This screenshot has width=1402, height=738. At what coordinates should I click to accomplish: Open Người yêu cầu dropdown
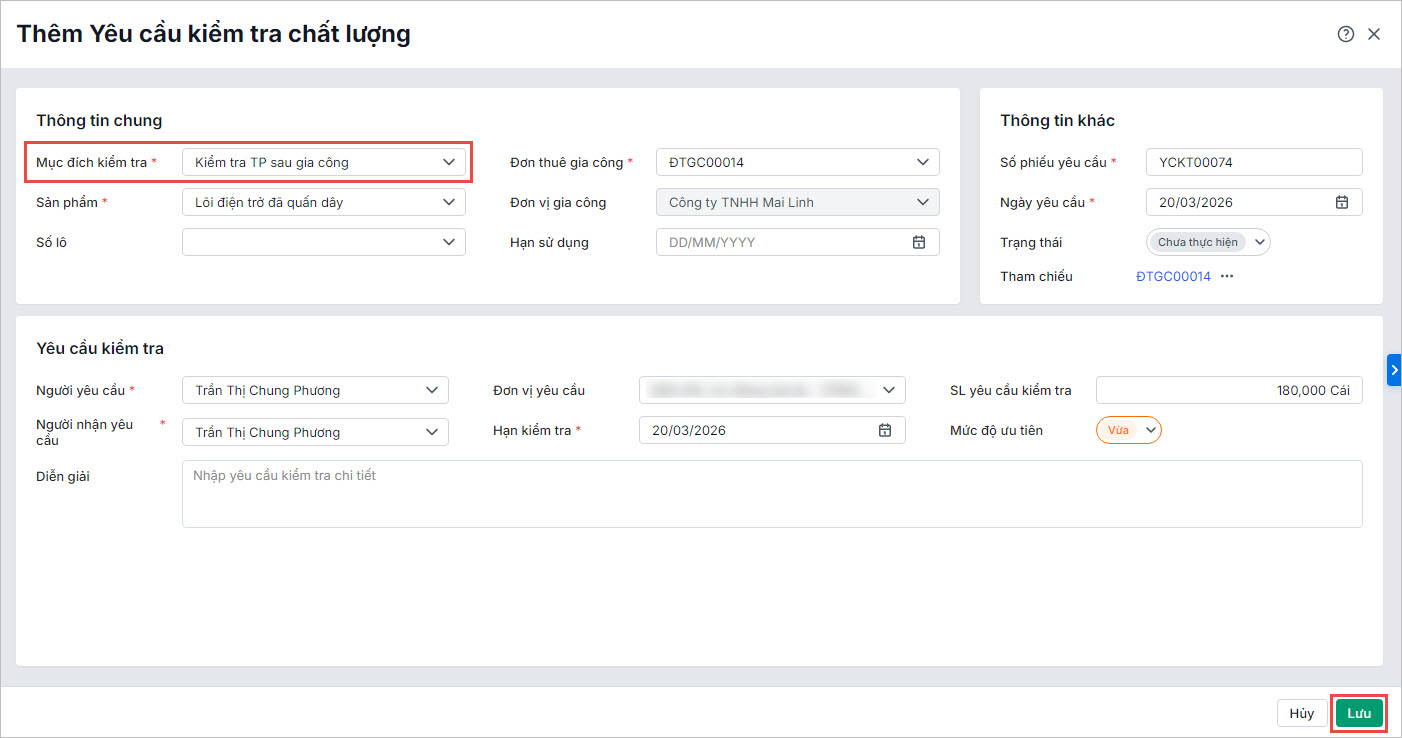click(315, 390)
